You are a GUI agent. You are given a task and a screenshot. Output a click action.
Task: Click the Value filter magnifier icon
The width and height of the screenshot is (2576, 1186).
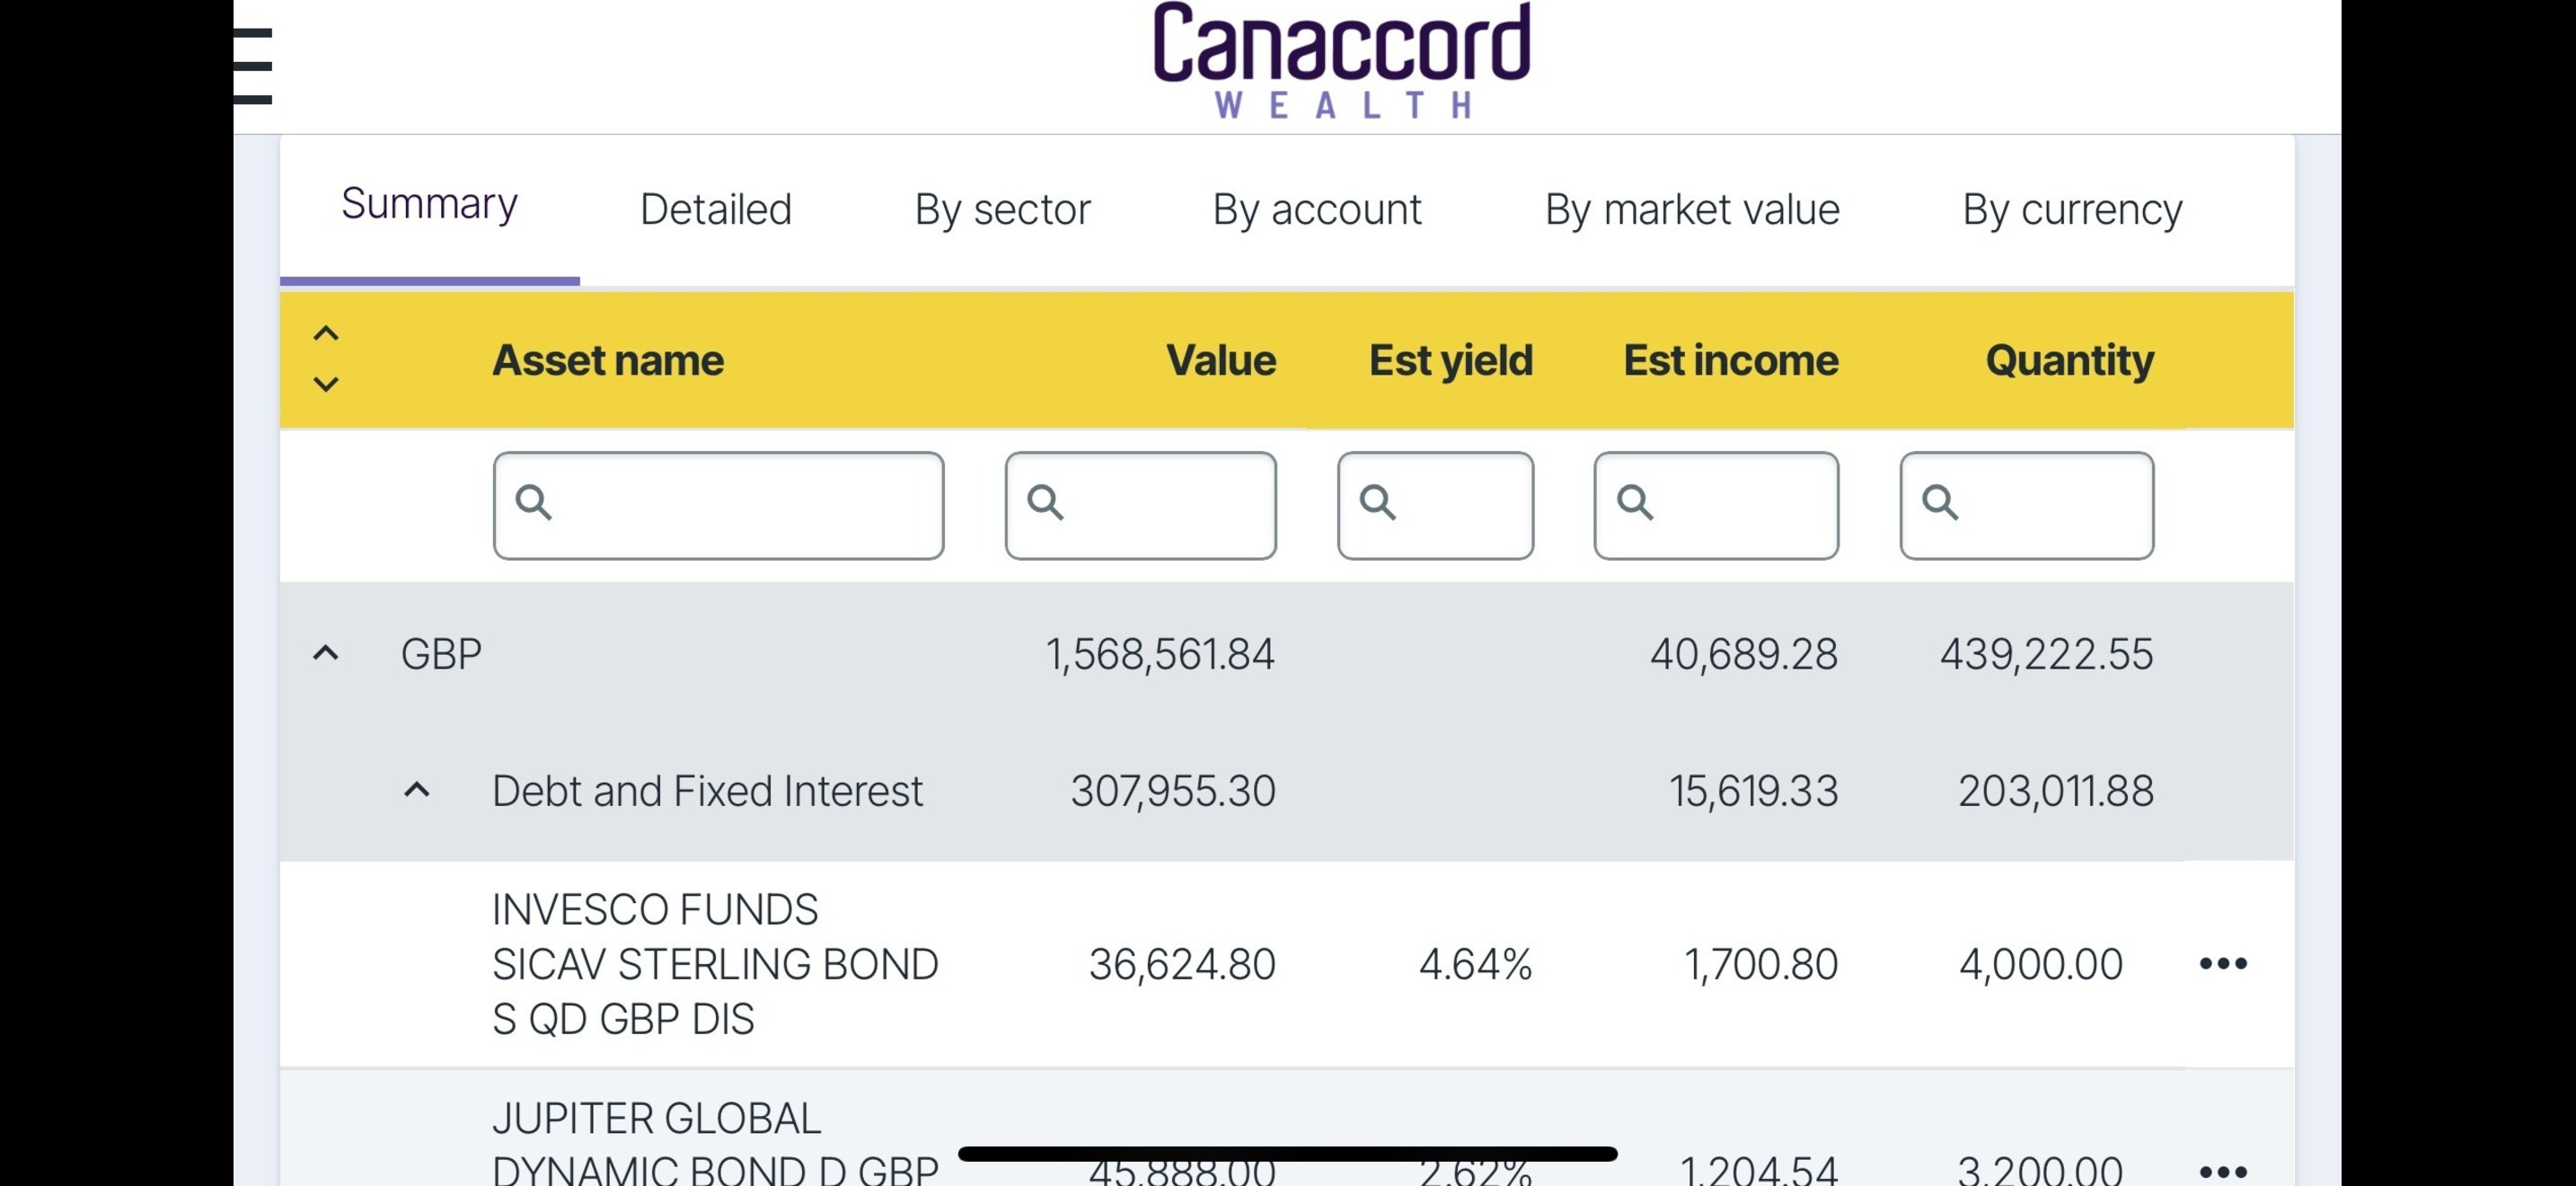click(x=1046, y=502)
